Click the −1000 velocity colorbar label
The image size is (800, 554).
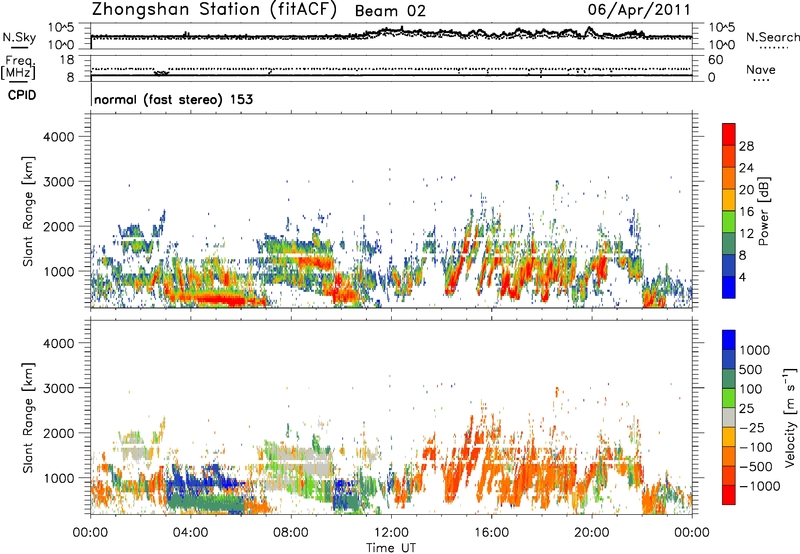coord(760,486)
